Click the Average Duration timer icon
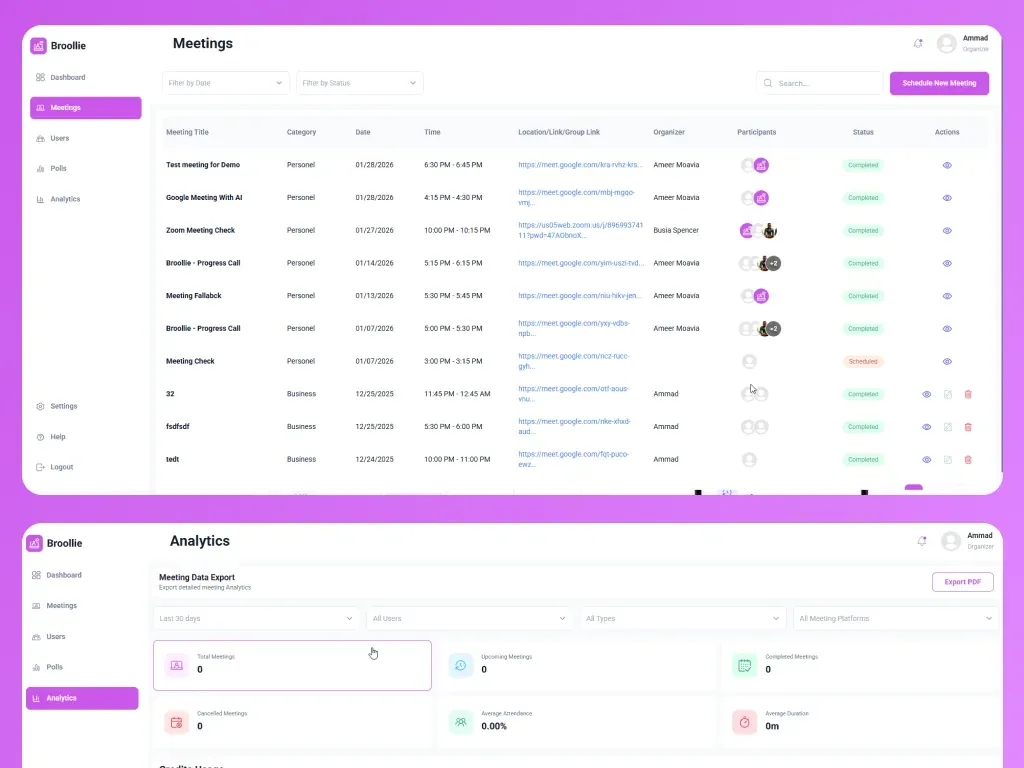The height and width of the screenshot is (768, 1024). (x=744, y=722)
